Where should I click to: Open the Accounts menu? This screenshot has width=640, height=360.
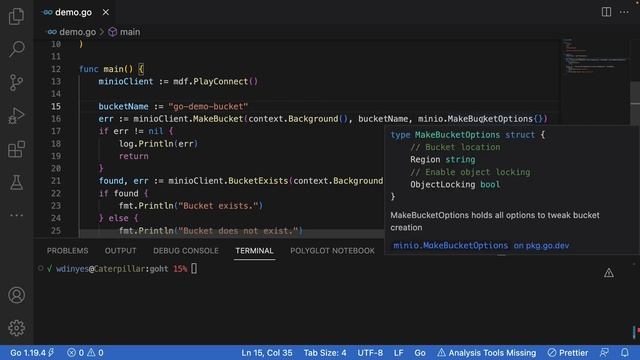point(16,295)
